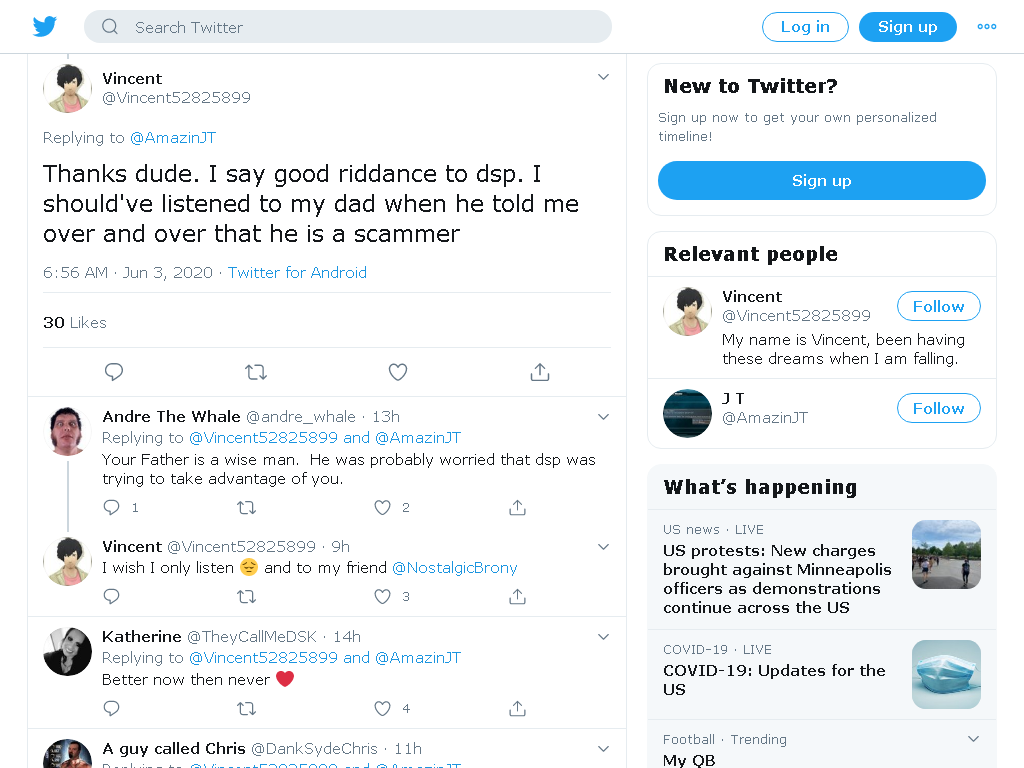Reply to Vincent's NostalgicBrony tweet
The width and height of the screenshot is (1024, 768).
pyautogui.click(x=112, y=596)
